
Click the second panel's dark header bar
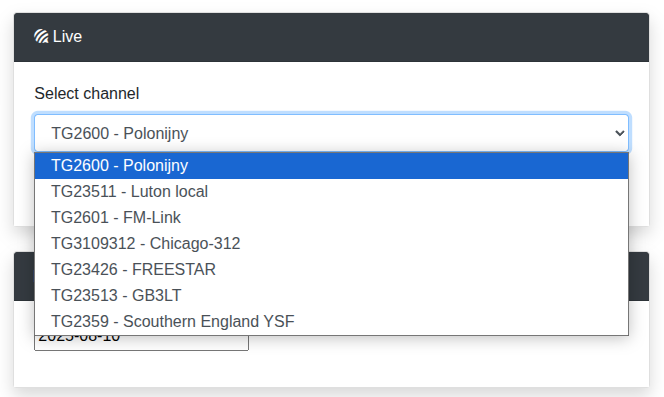639,276
